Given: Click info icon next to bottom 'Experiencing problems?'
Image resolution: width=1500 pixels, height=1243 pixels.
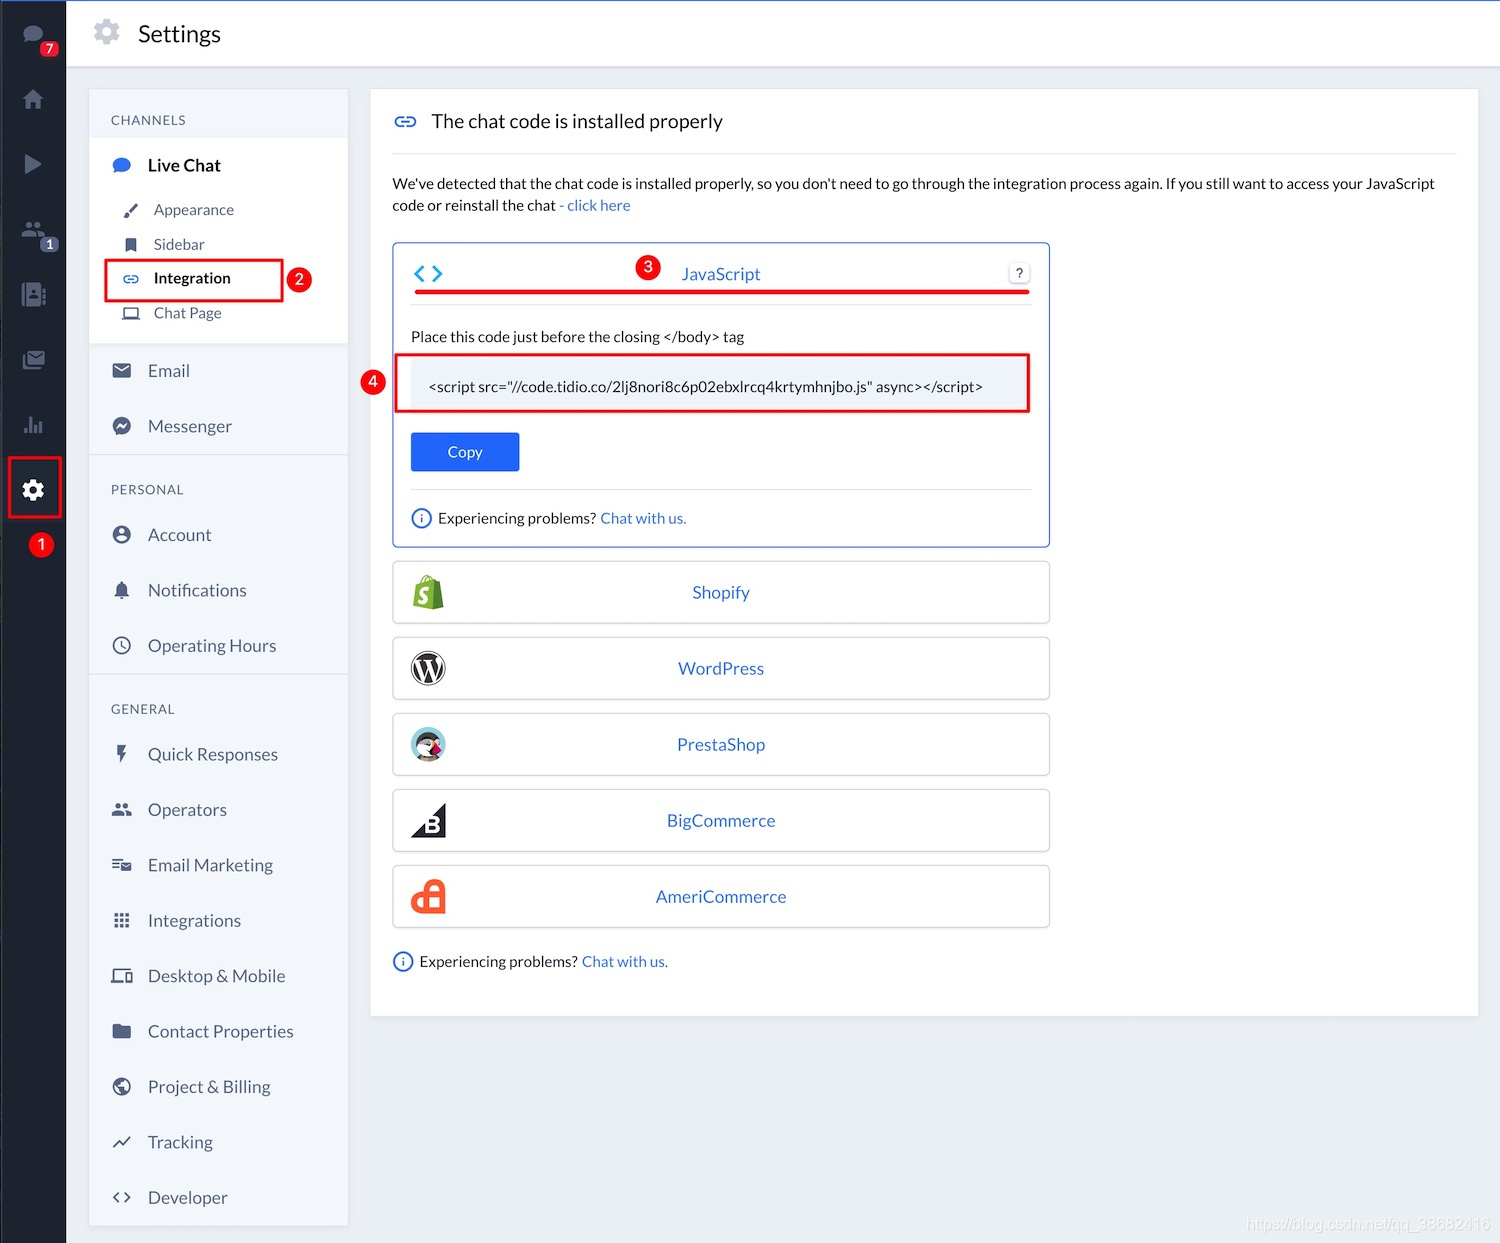Looking at the screenshot, I should click(x=403, y=961).
